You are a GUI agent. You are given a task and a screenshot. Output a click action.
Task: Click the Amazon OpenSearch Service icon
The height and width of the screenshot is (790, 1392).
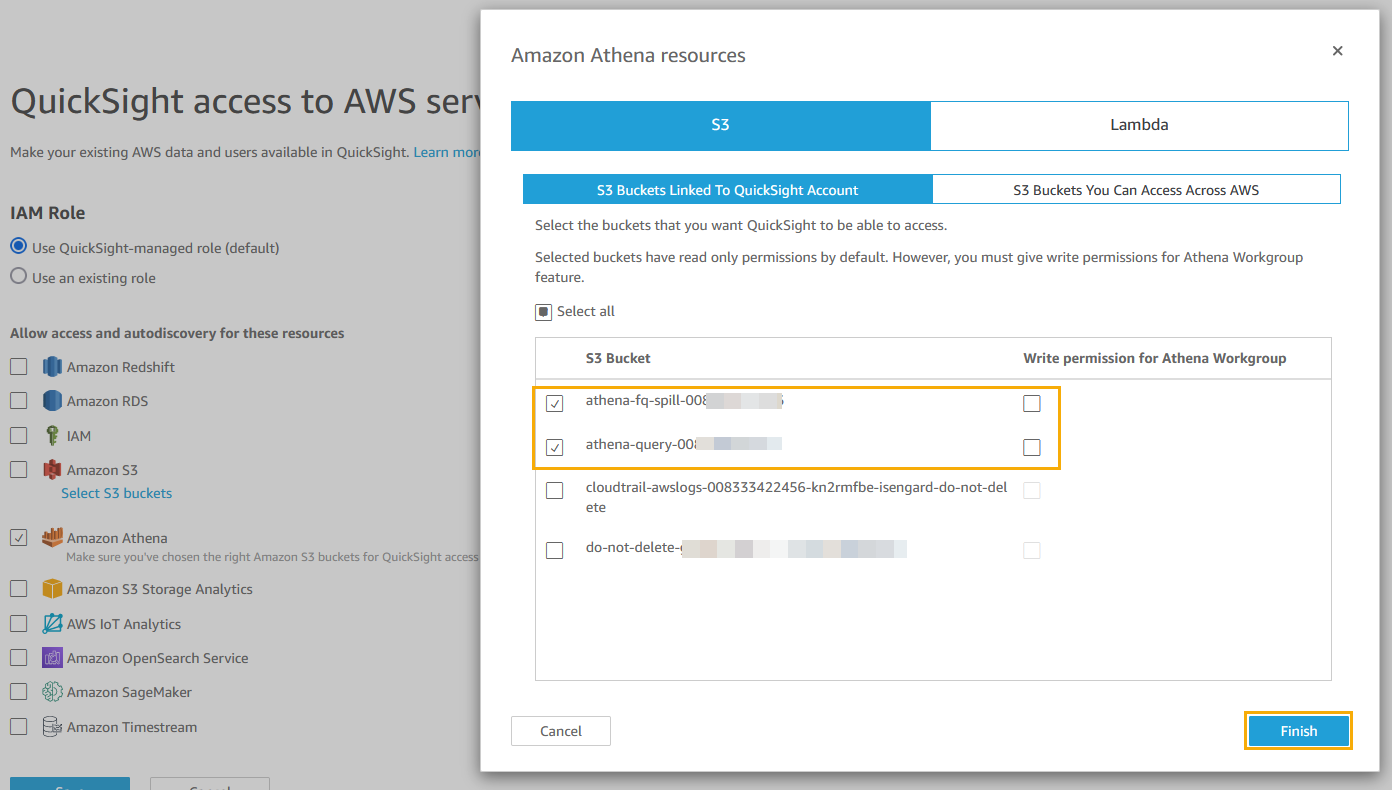point(52,658)
